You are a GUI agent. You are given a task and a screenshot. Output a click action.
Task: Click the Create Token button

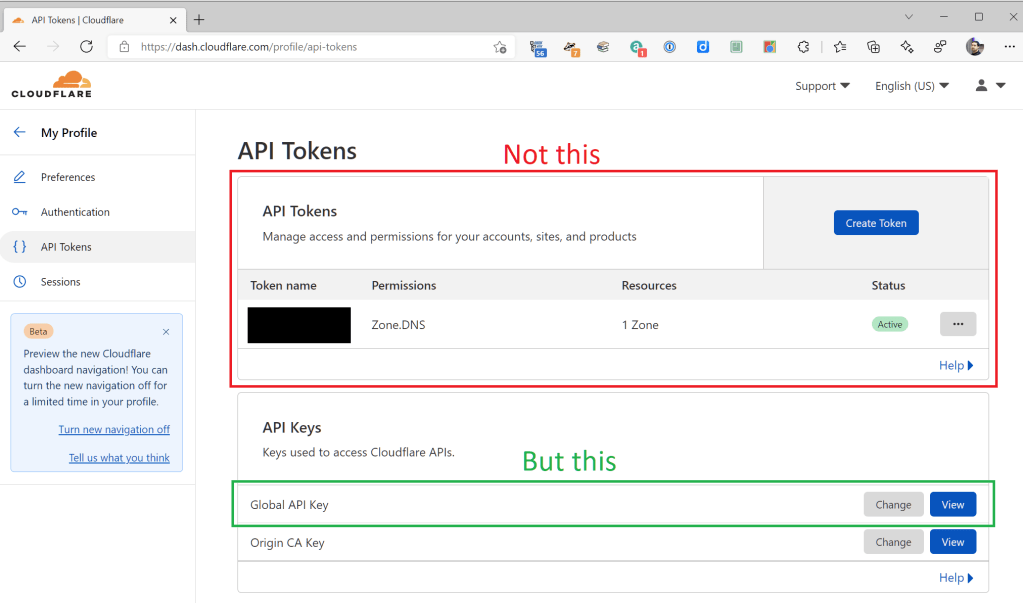875,223
